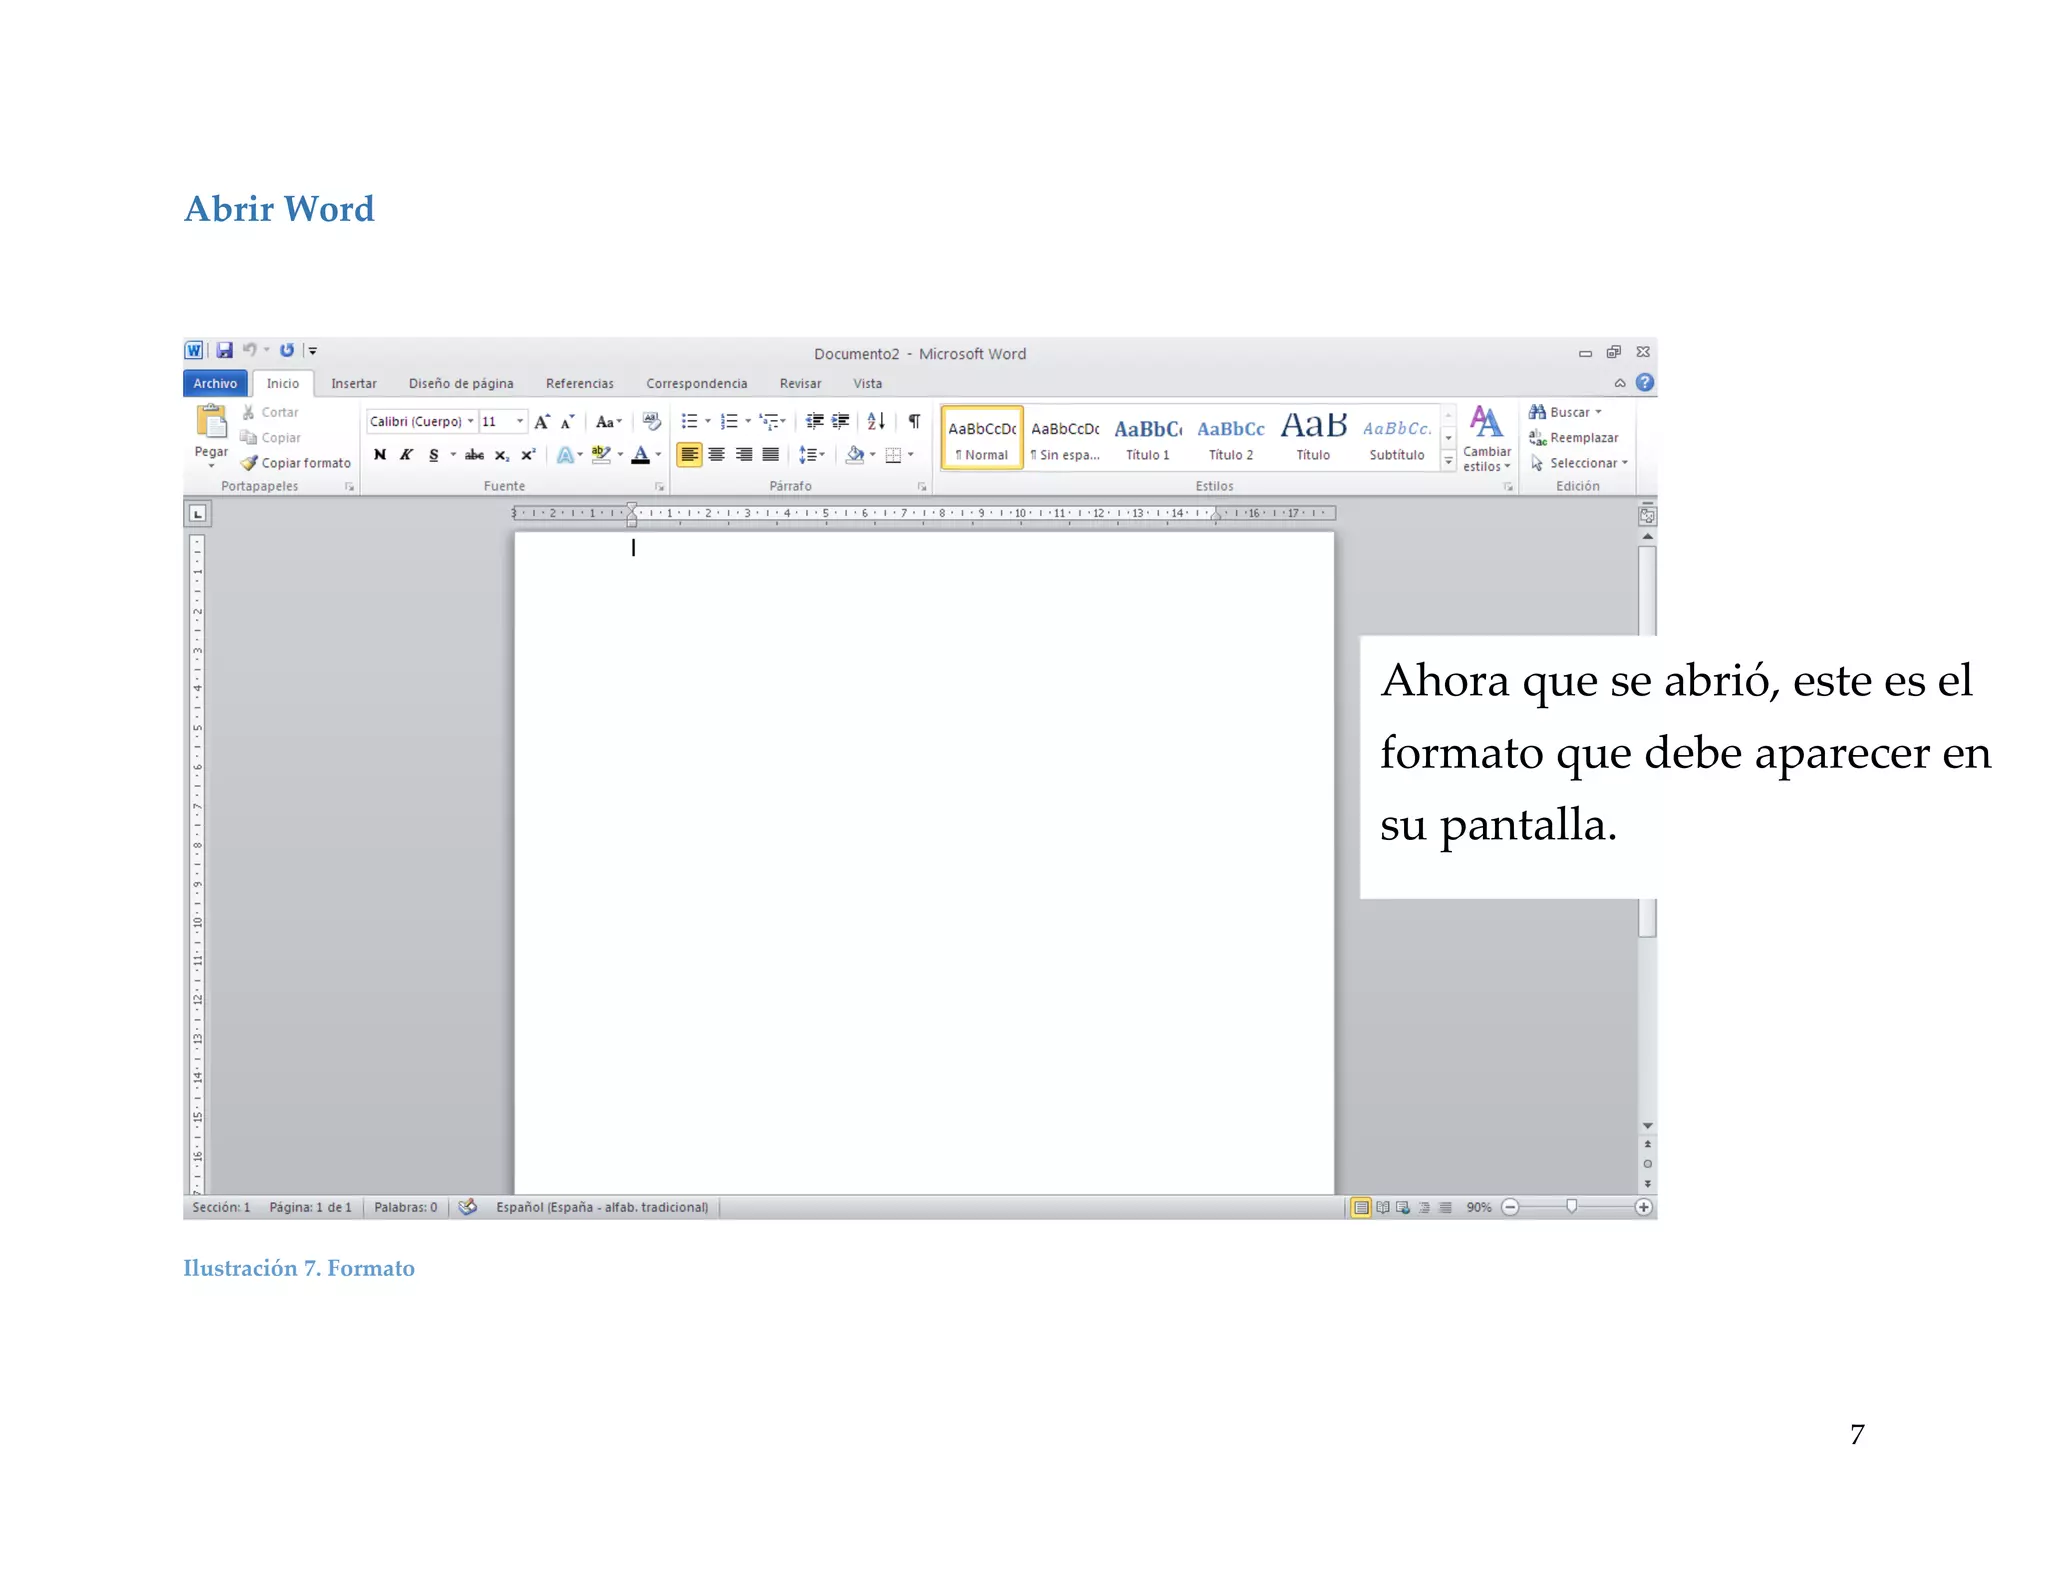Switch to the Insertar tab

coord(354,383)
